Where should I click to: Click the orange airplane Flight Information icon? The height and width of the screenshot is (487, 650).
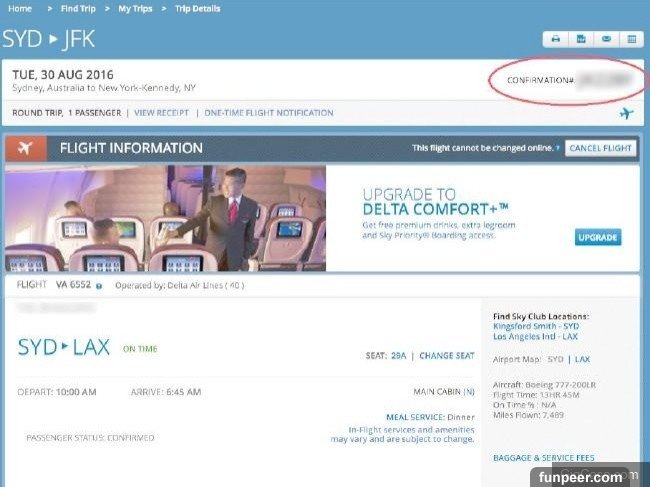click(x=25, y=148)
